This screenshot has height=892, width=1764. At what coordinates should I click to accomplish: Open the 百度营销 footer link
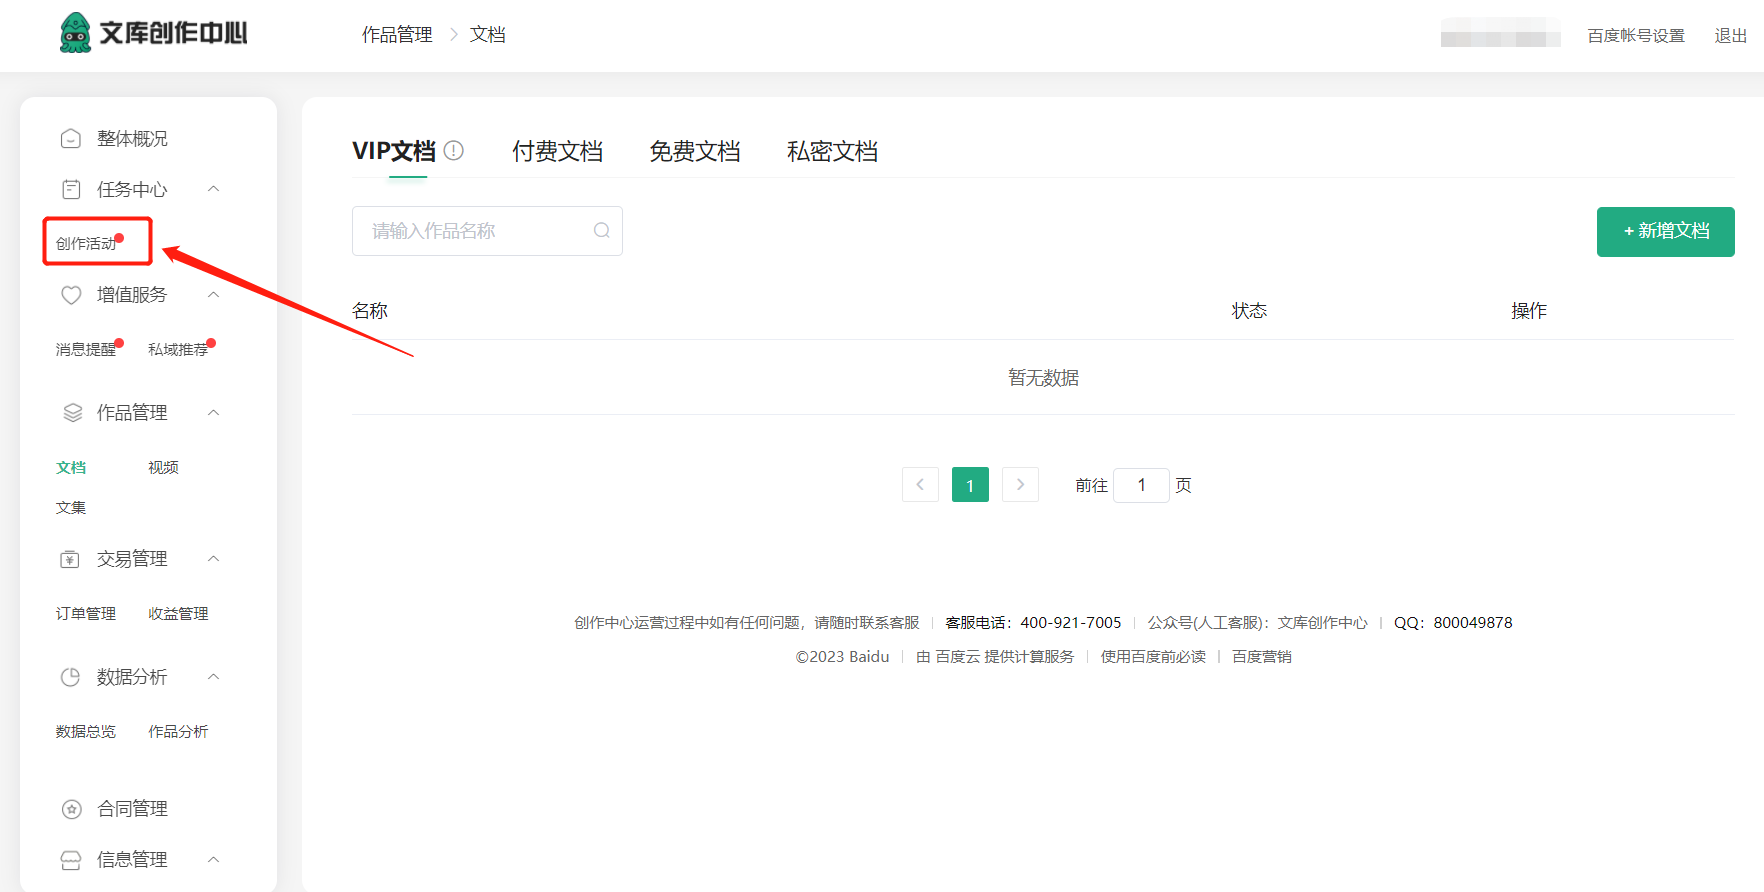pos(1262,657)
